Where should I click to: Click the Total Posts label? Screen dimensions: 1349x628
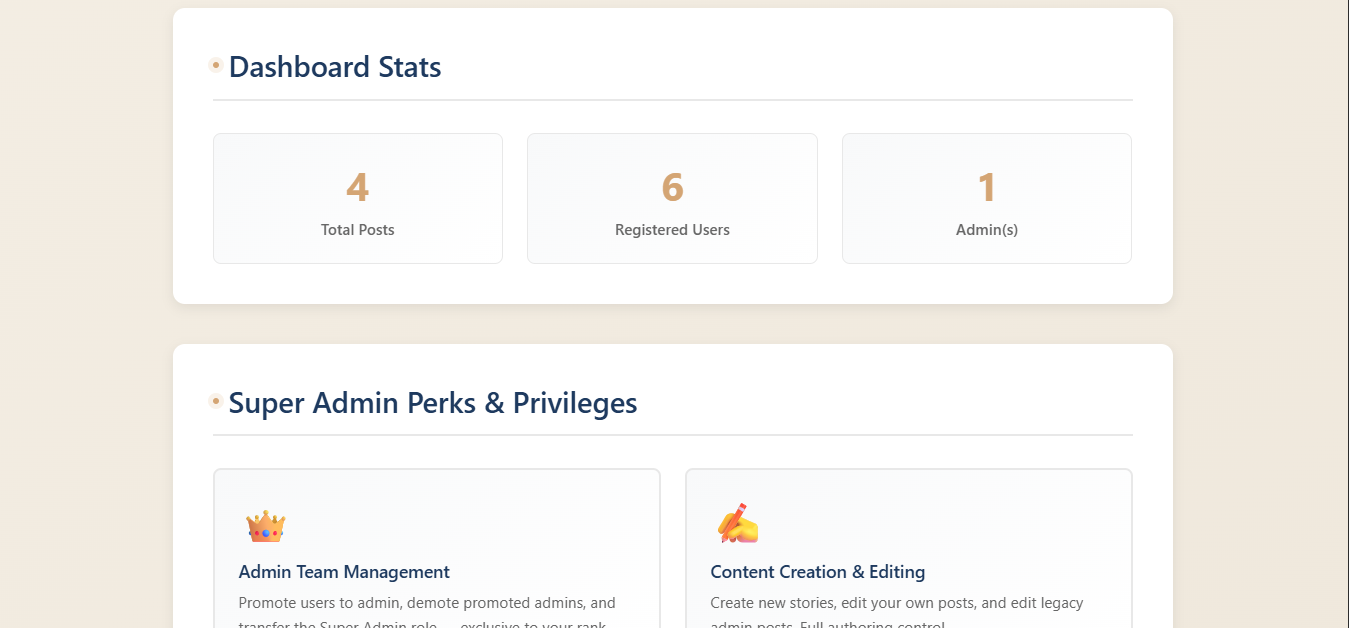tap(358, 230)
